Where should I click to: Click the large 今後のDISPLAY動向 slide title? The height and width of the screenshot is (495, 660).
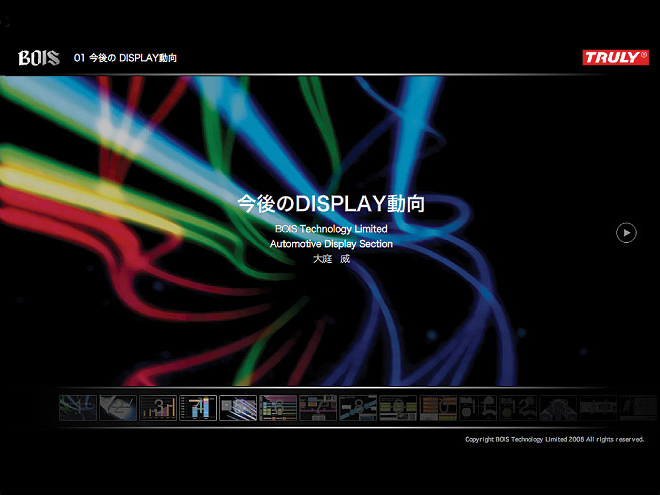point(331,204)
